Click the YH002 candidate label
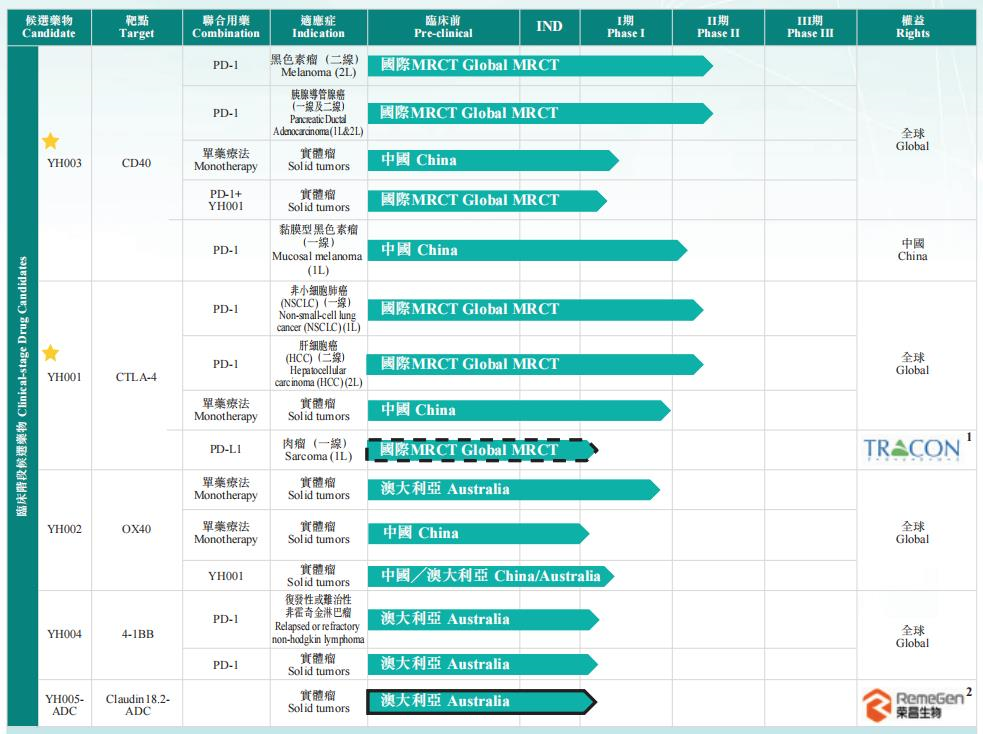 tap(64, 529)
